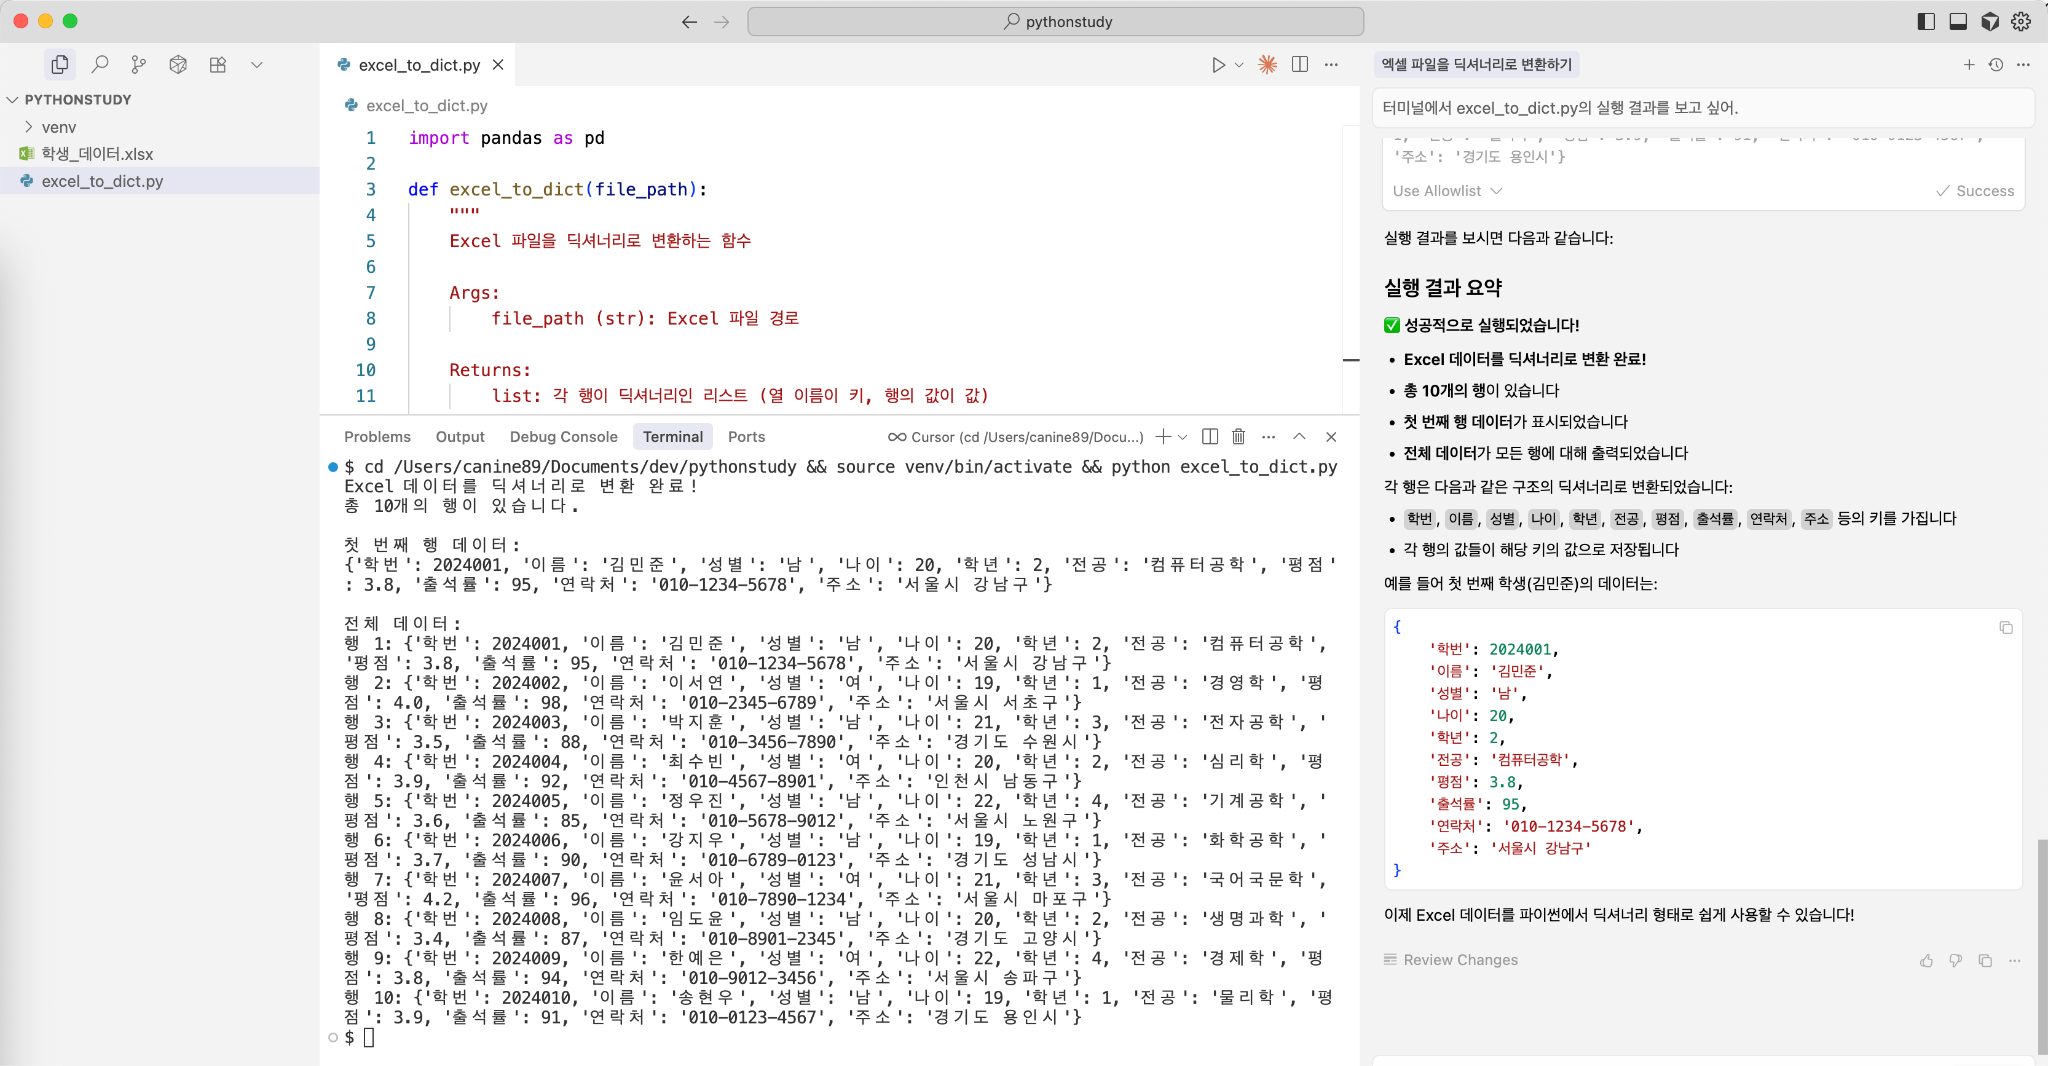Expand the venv folder
The width and height of the screenshot is (2048, 1066).
[x=58, y=127]
